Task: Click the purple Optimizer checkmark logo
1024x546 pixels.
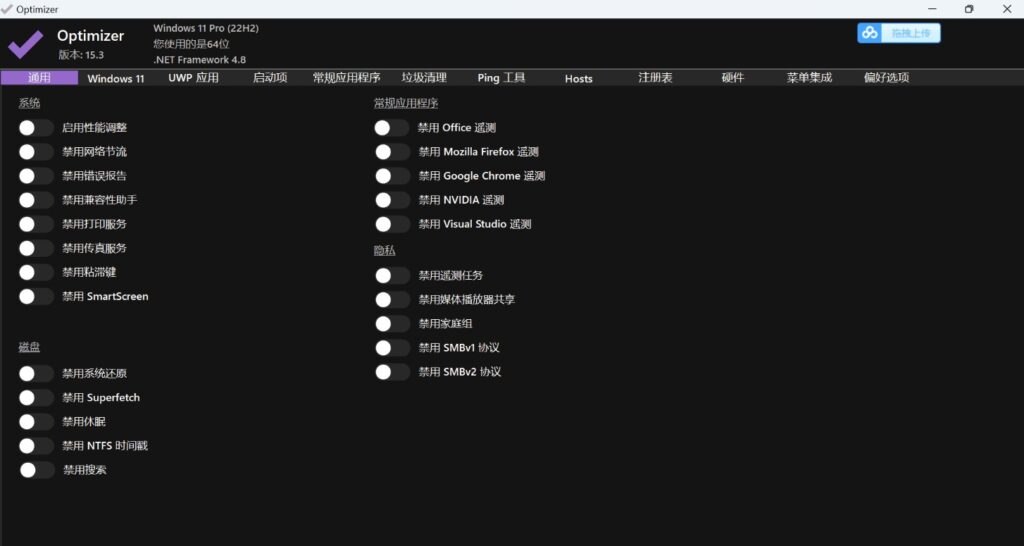Action: [25, 44]
